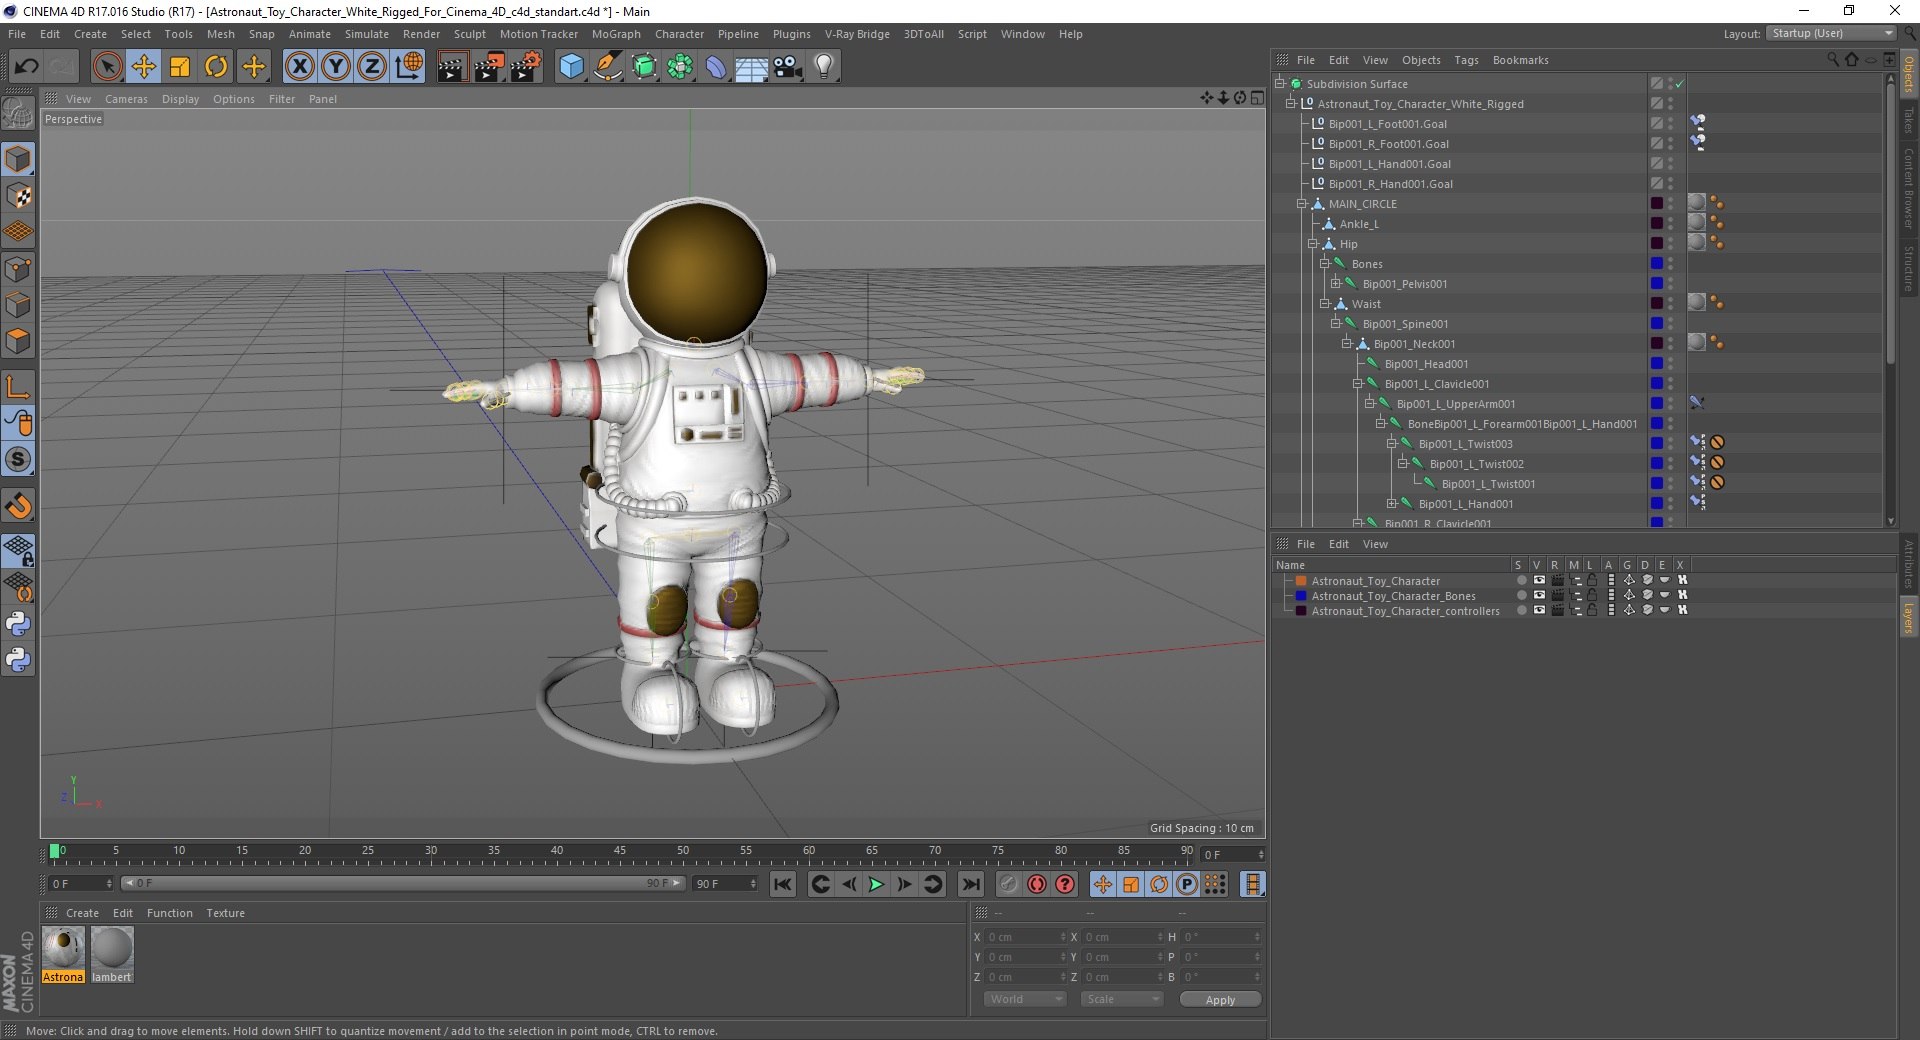This screenshot has height=1040, width=1920.
Task: Add a Subdivision Surface generator
Action: click(644, 67)
